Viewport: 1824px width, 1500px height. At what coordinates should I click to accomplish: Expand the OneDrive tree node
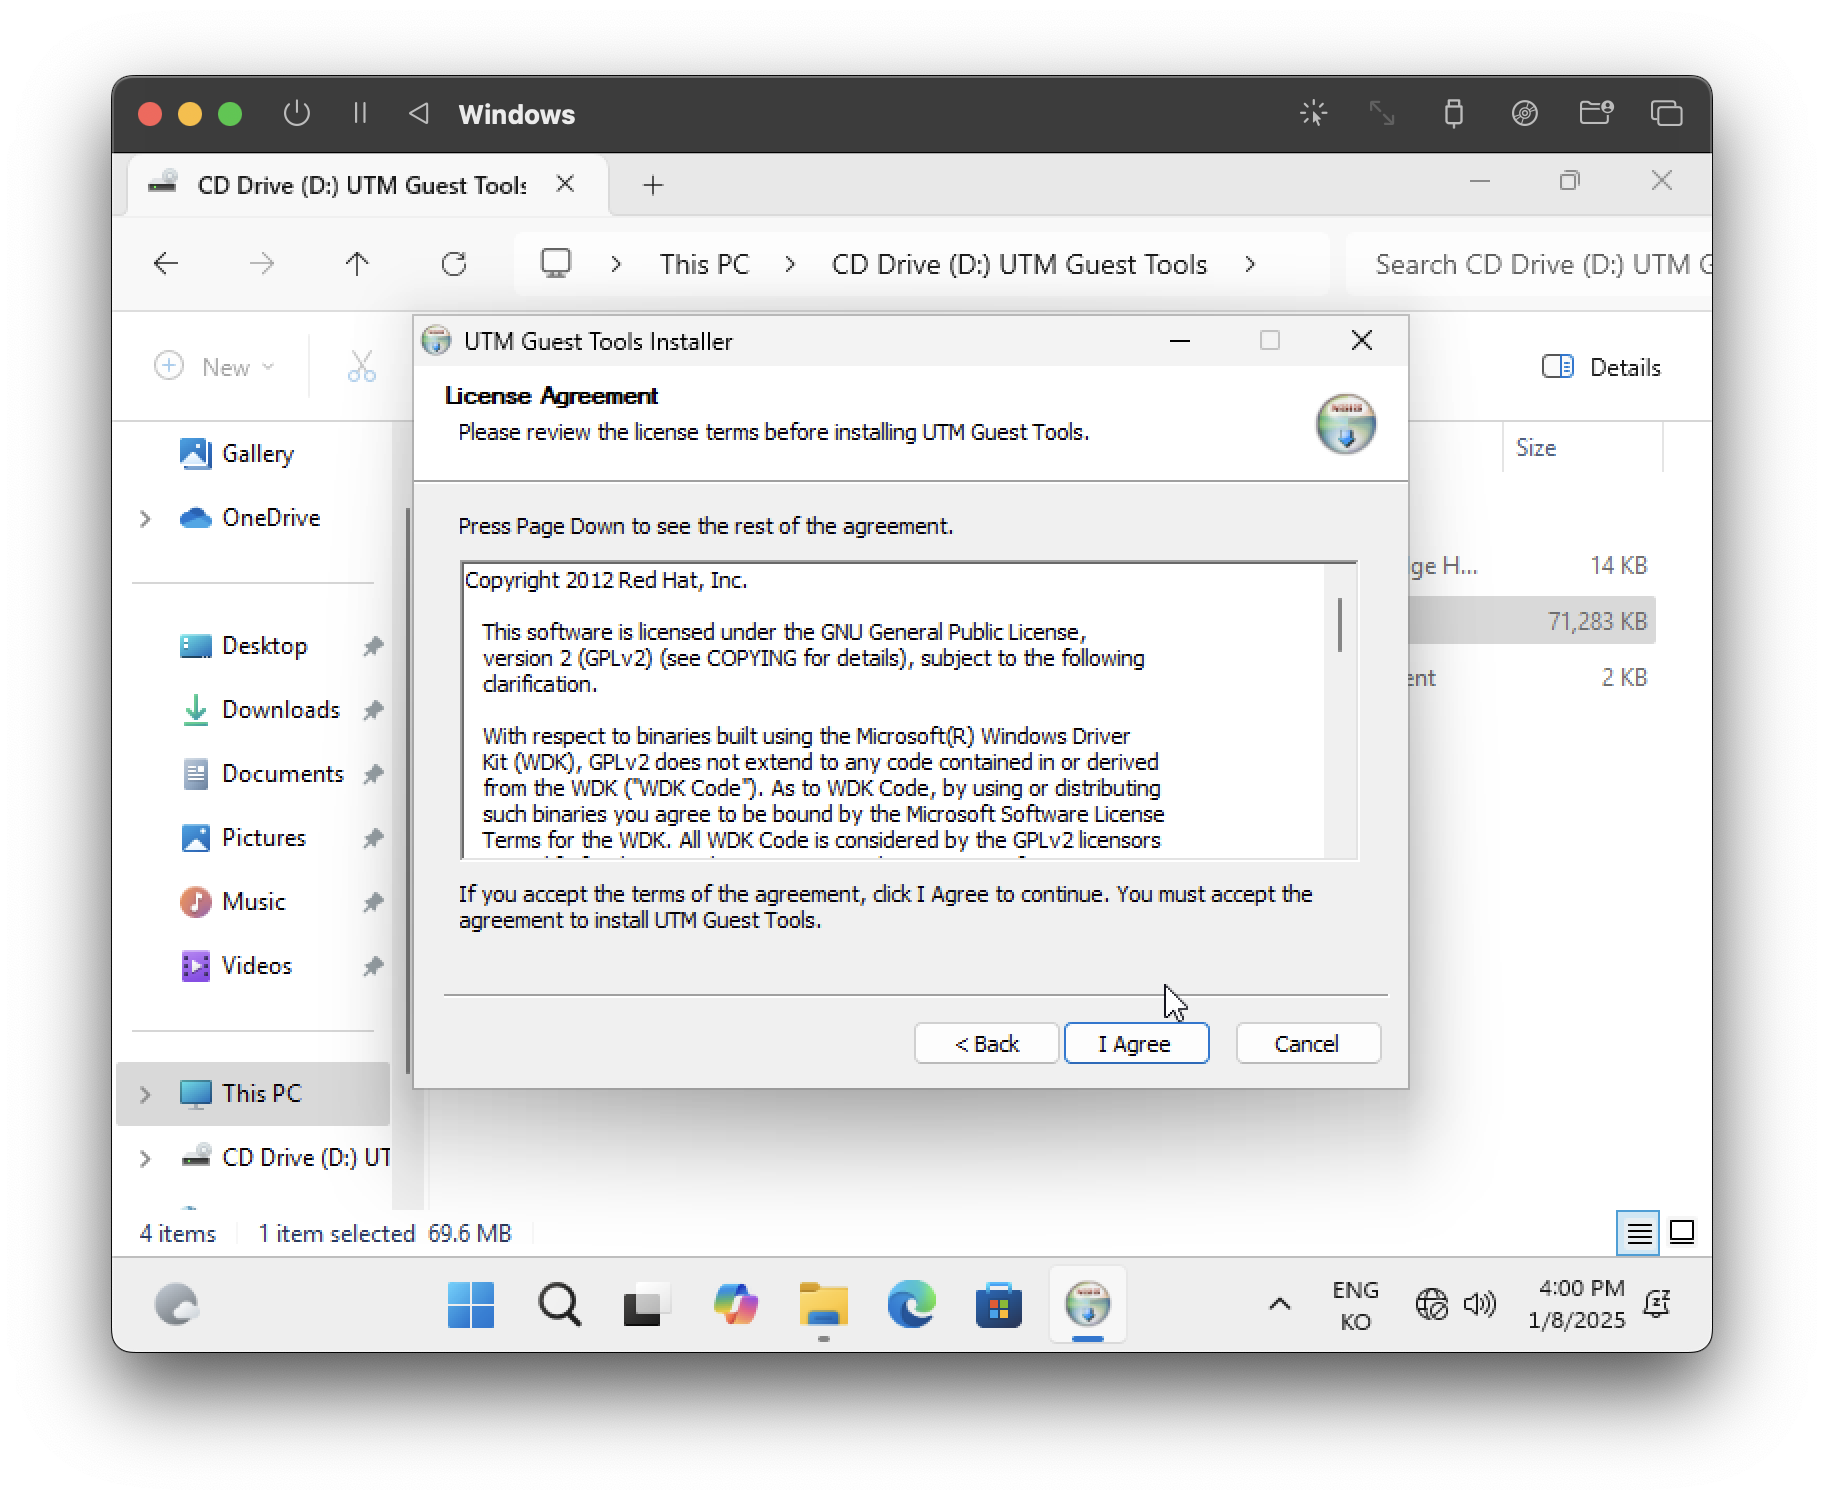pyautogui.click(x=145, y=518)
